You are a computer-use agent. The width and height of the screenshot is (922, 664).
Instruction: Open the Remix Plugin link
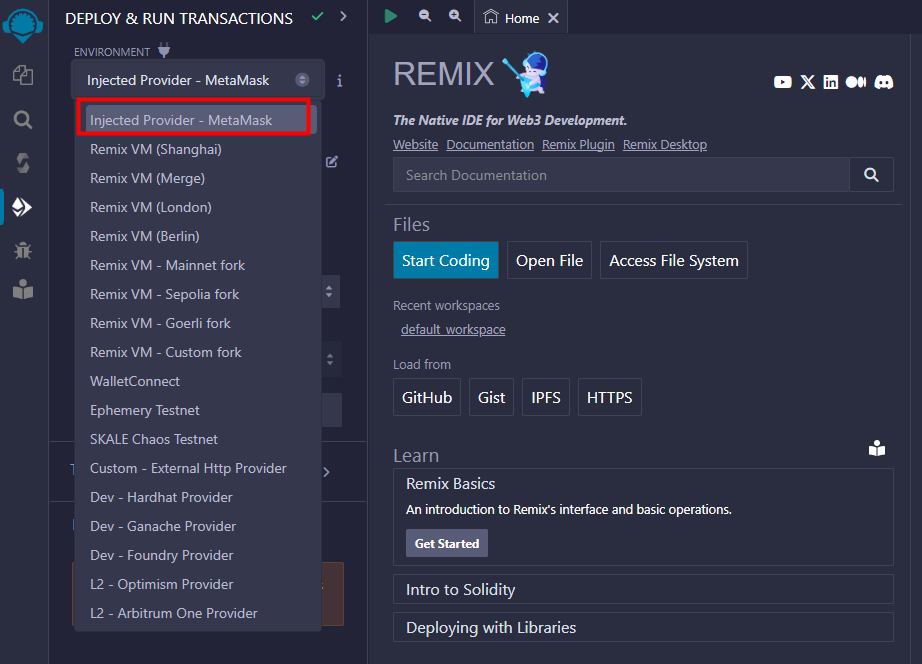578,145
